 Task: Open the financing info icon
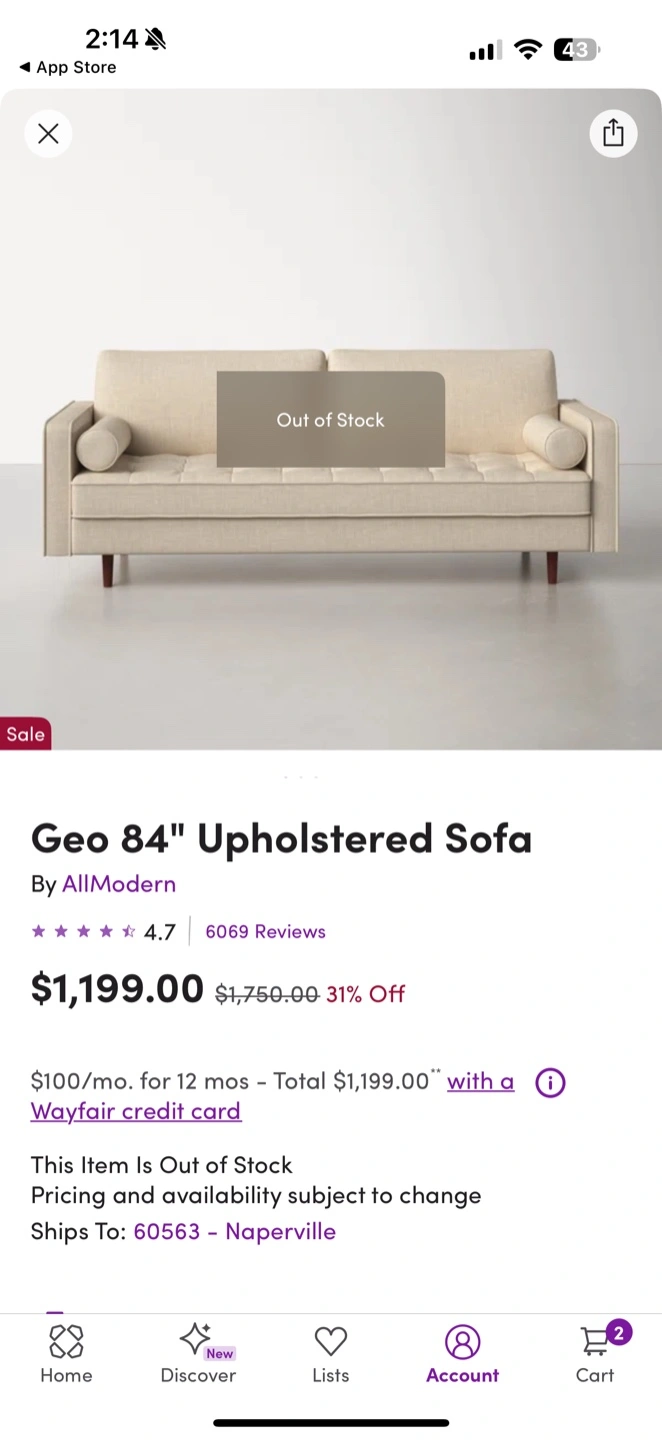pos(550,1082)
